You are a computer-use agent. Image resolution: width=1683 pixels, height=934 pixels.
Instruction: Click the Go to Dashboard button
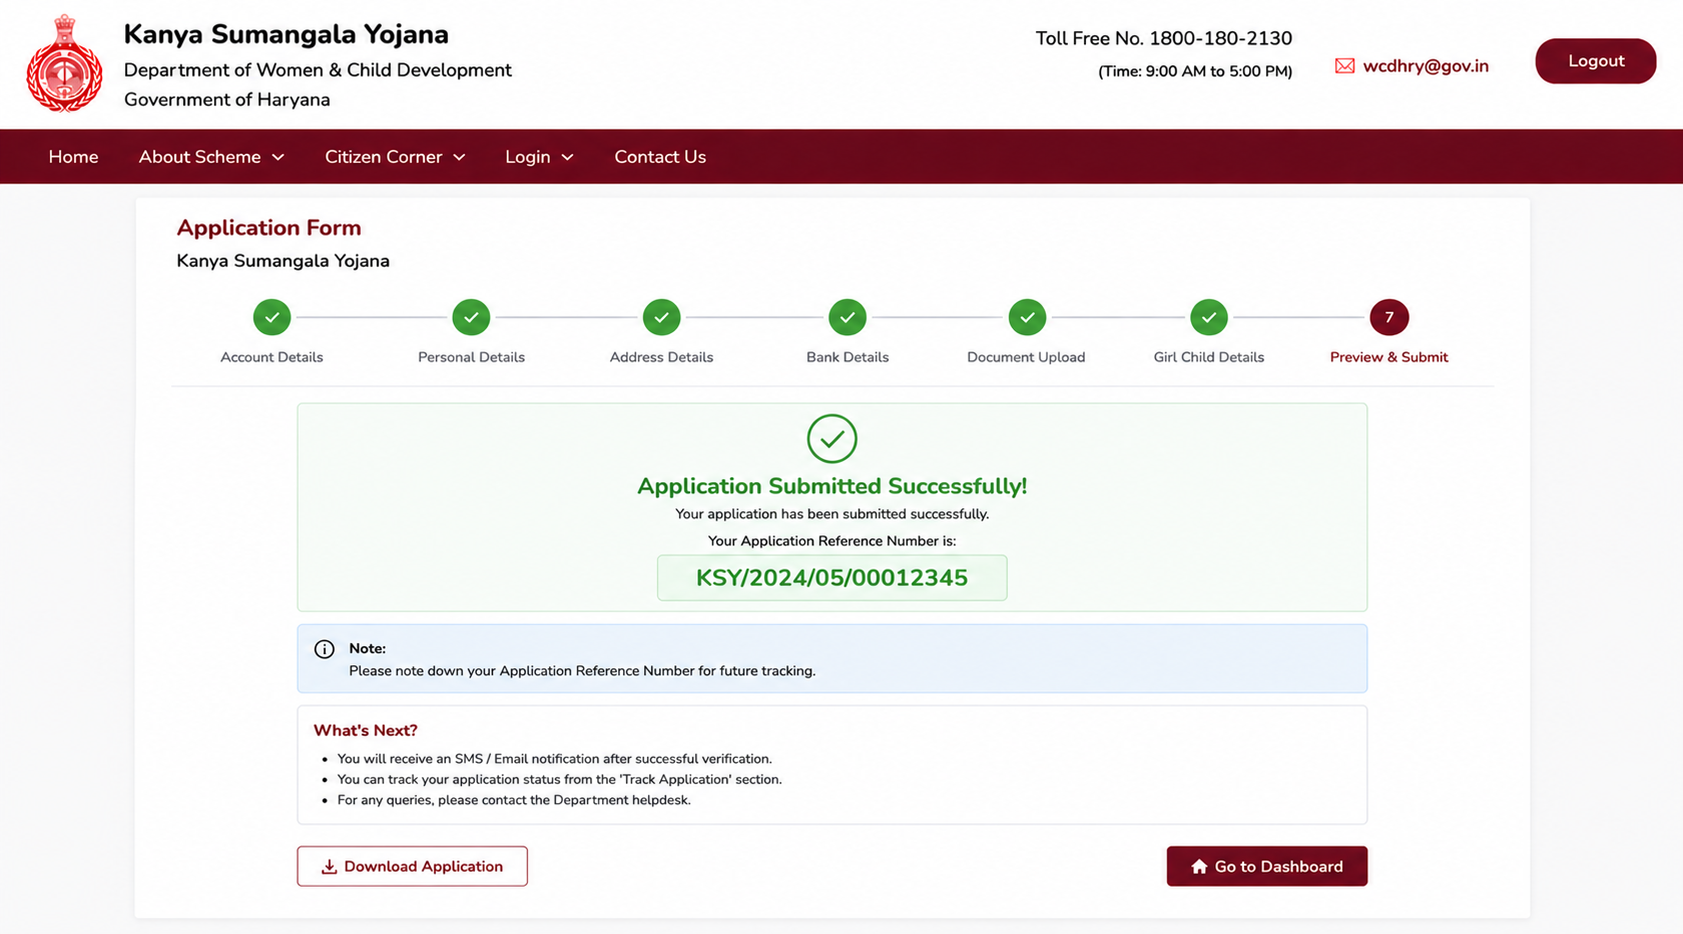[x=1267, y=866]
